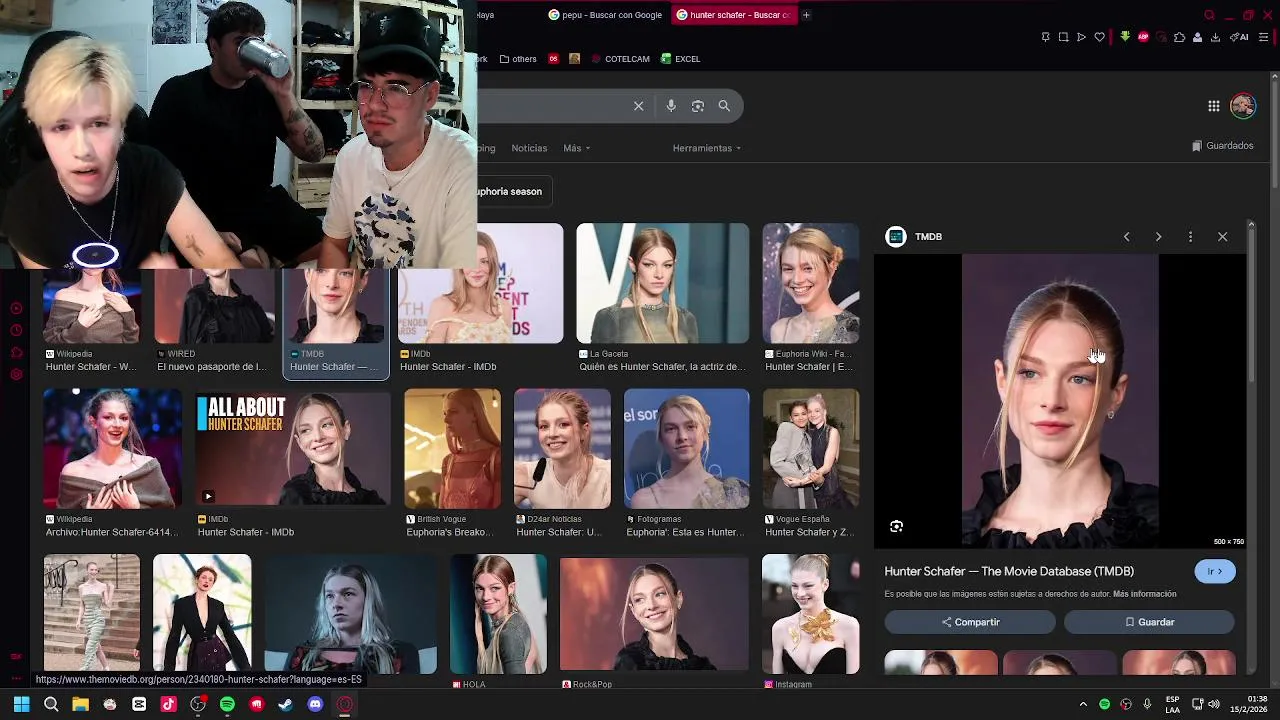This screenshot has width=1280, height=720.
Task: Search inside image with lens icon
Action: [896, 526]
